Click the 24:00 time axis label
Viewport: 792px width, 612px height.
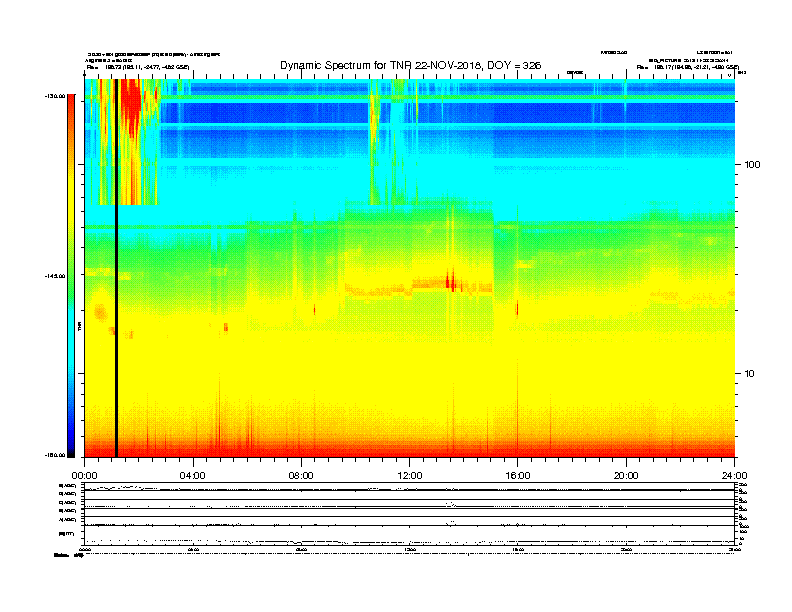point(734,476)
